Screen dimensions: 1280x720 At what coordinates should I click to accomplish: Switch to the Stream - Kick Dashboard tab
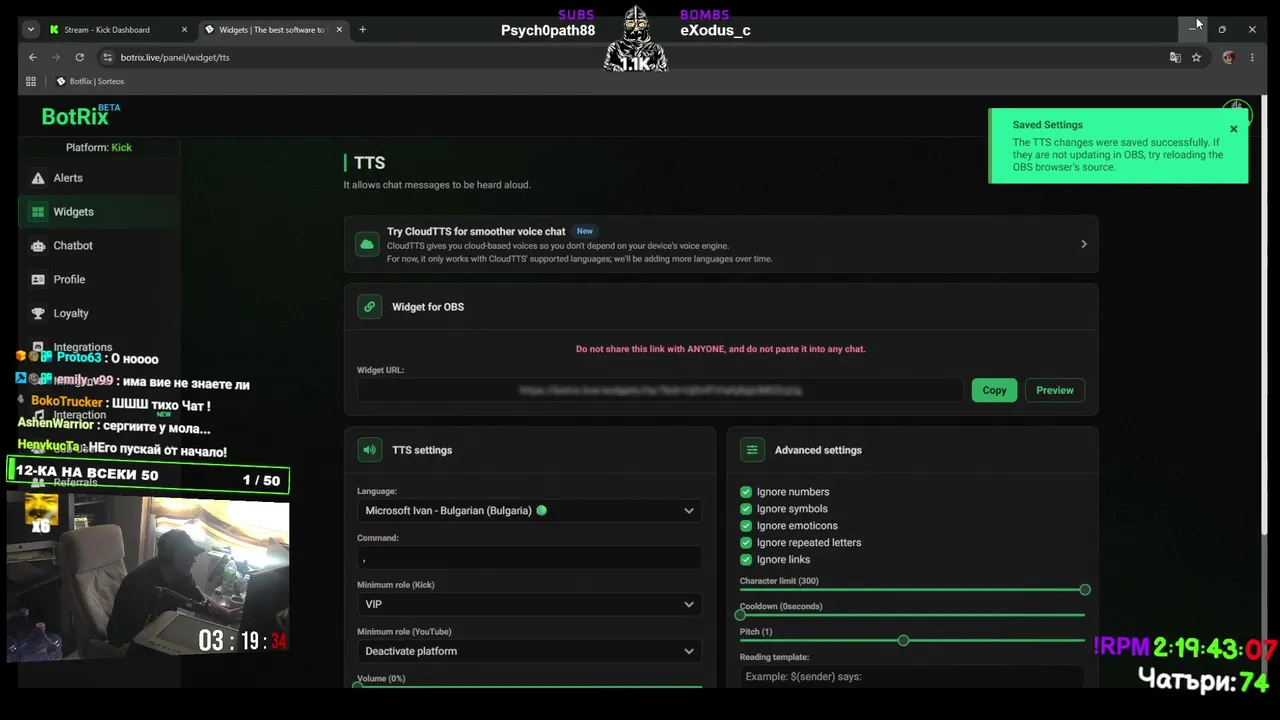[x=118, y=30]
